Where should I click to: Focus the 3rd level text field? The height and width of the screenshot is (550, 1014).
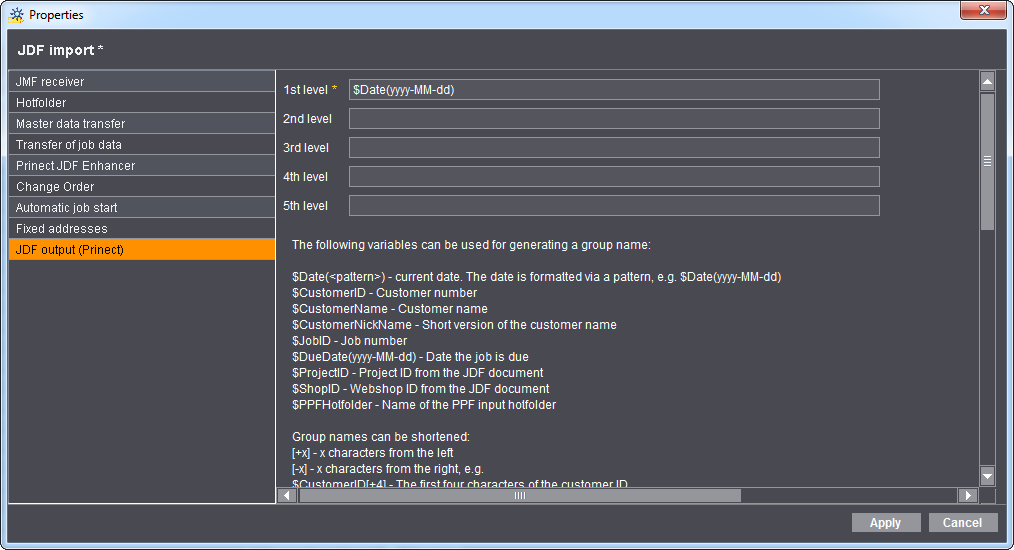pos(613,148)
